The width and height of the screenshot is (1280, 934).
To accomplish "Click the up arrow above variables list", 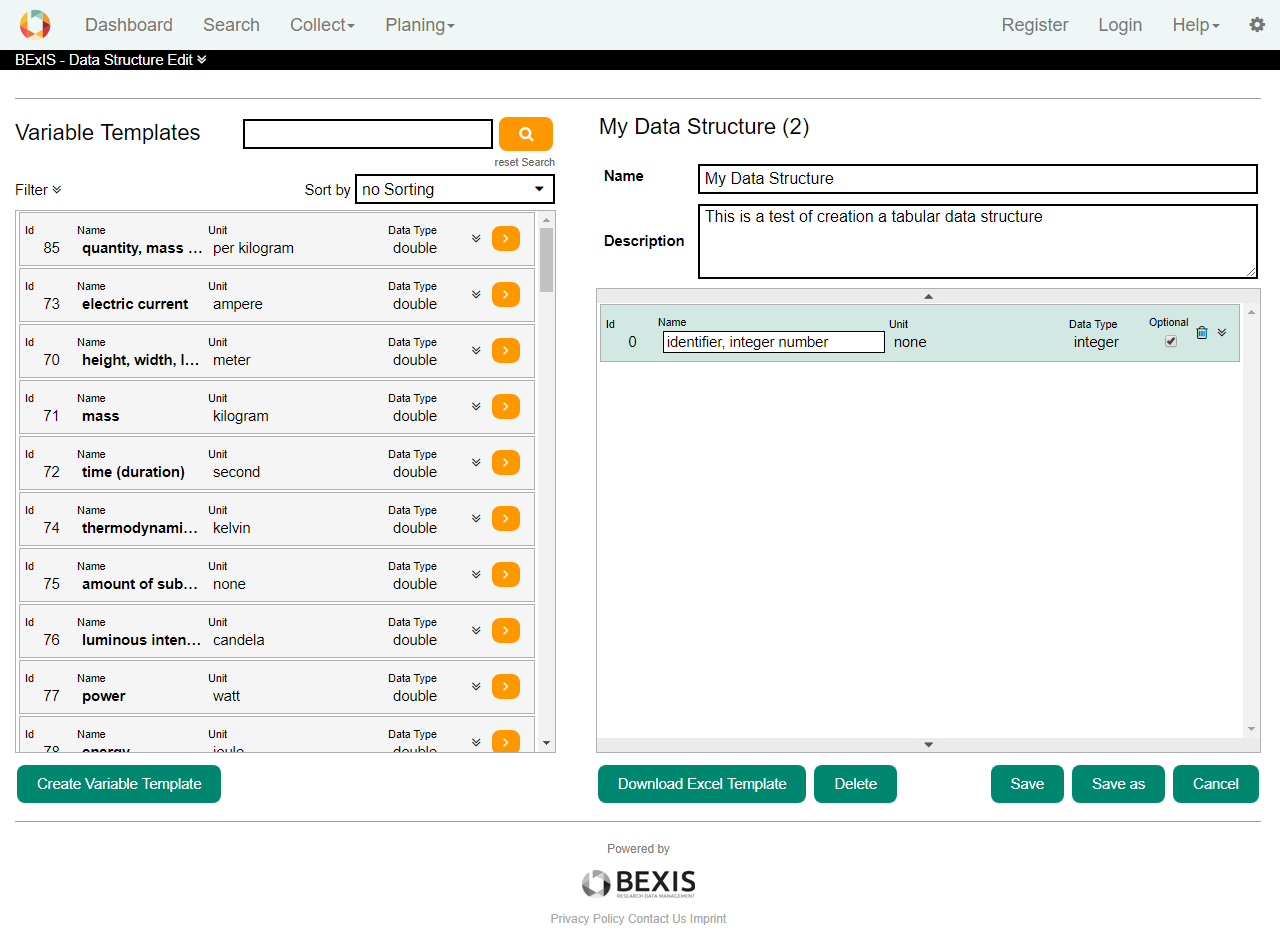I will pos(928,296).
